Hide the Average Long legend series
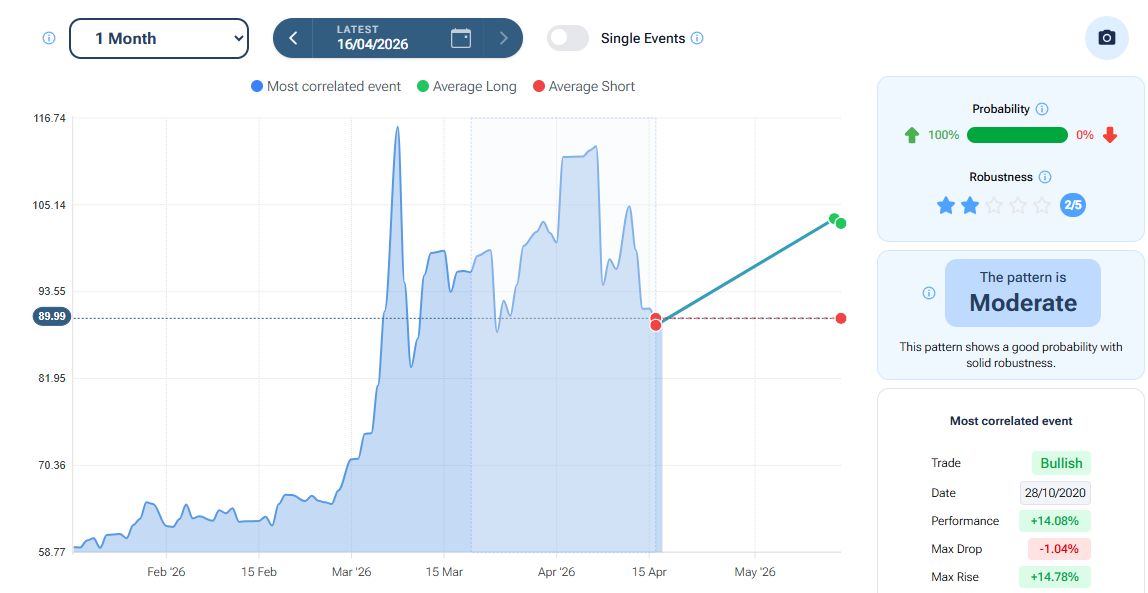 click(467, 87)
